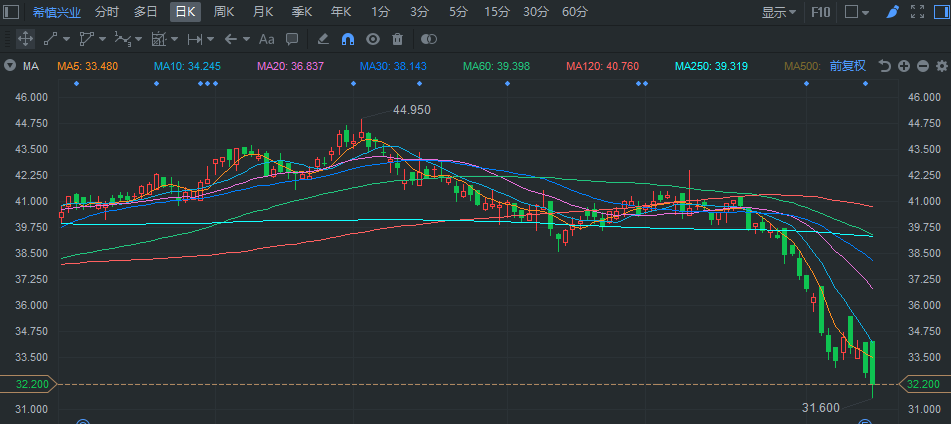Zoom in chart with plus icon

click(903, 66)
